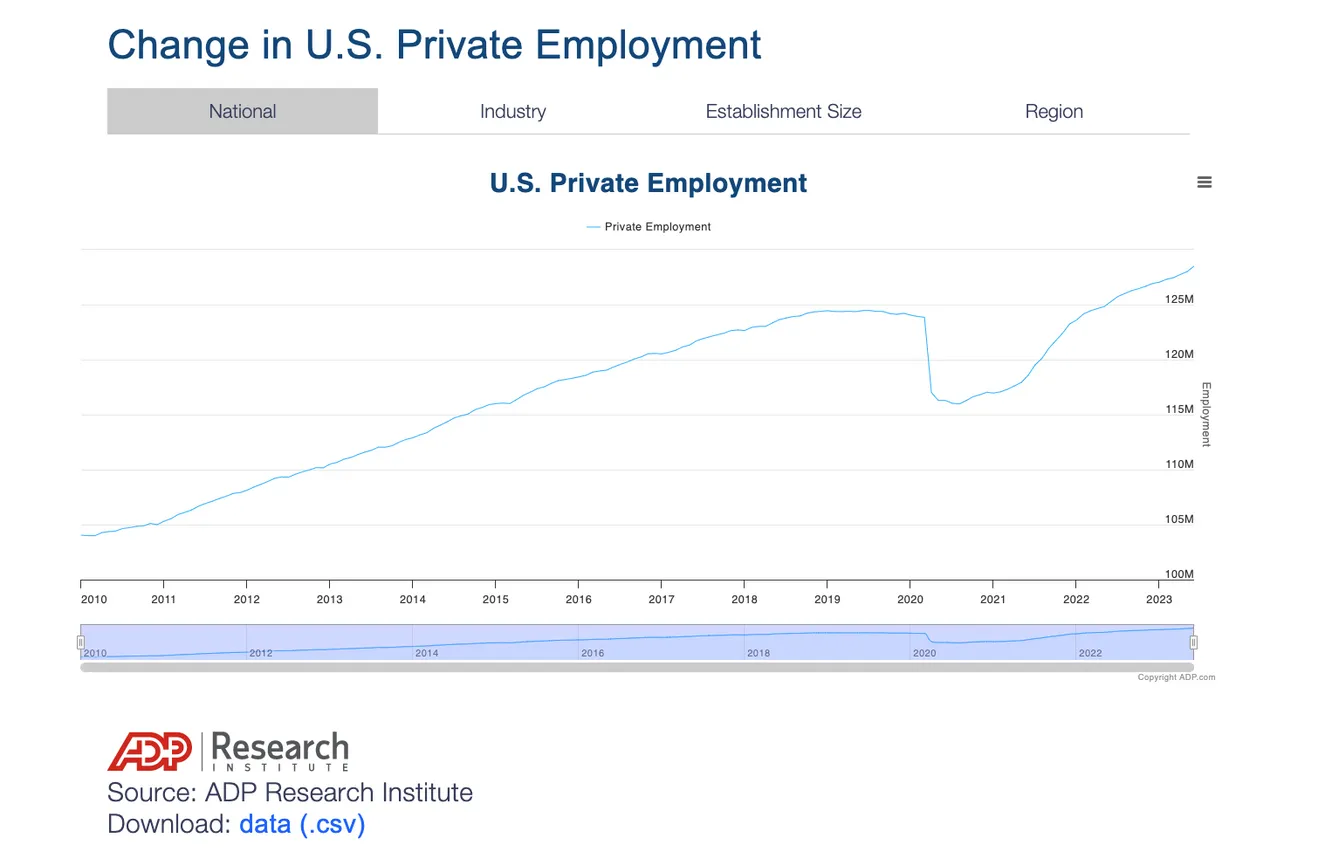Open the chart hamburger context menu
1332x859 pixels.
click(x=1204, y=182)
